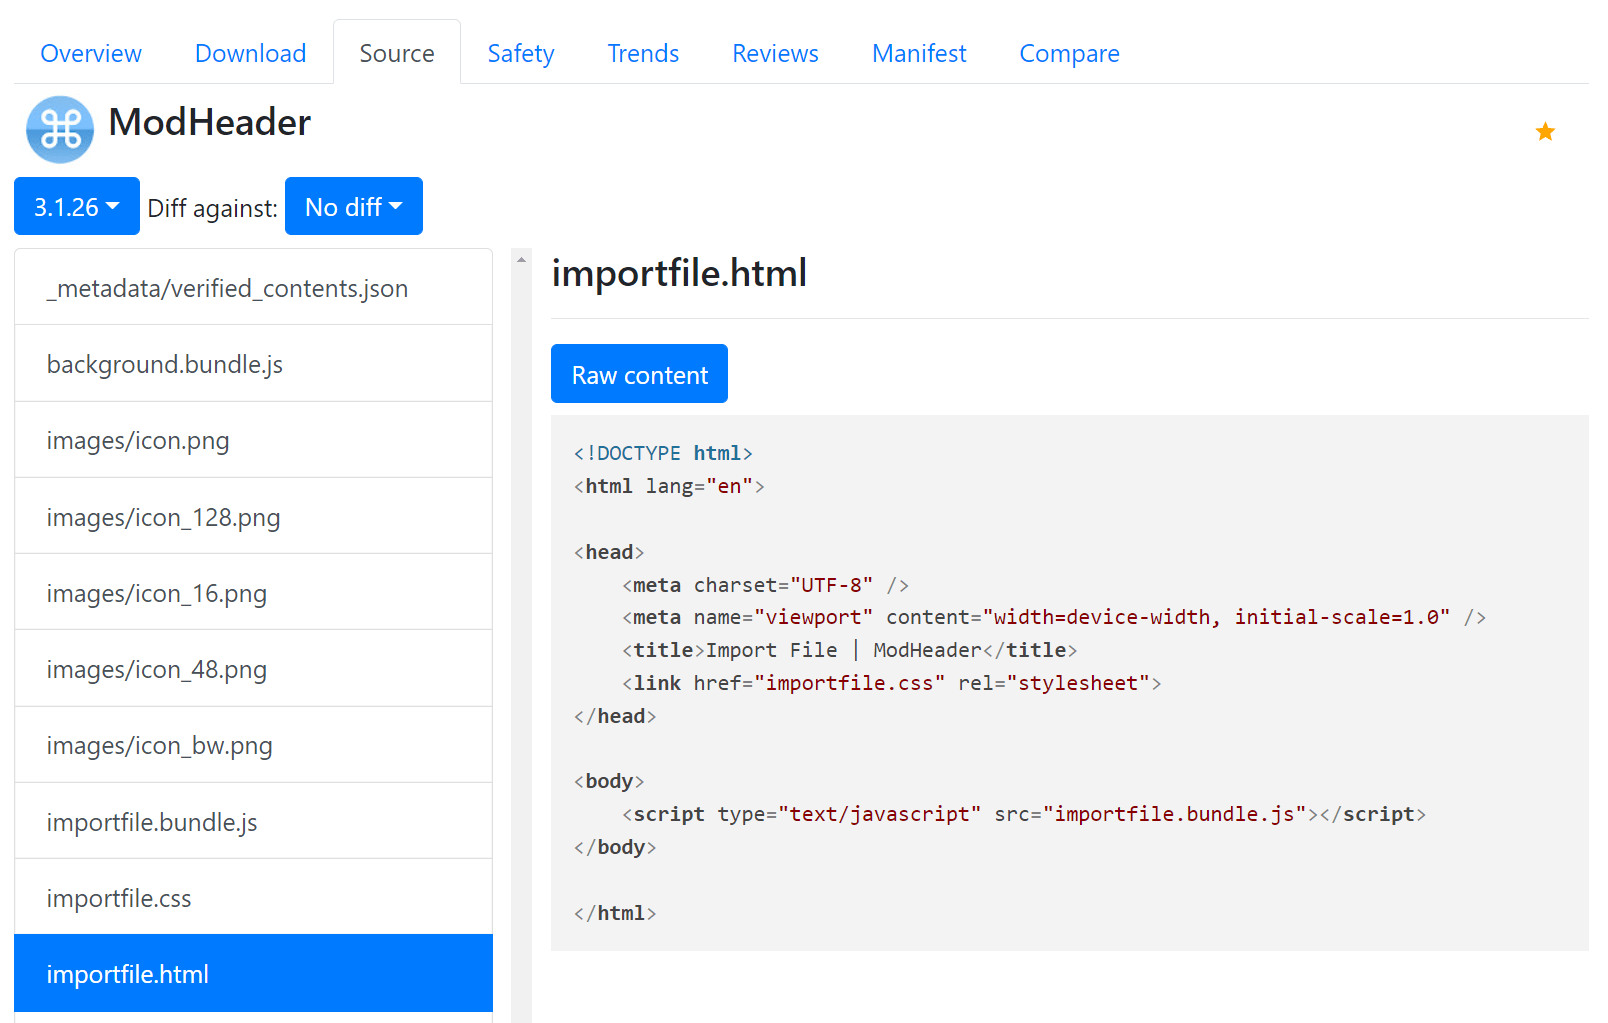Click the opening <body> tag line

609,781
